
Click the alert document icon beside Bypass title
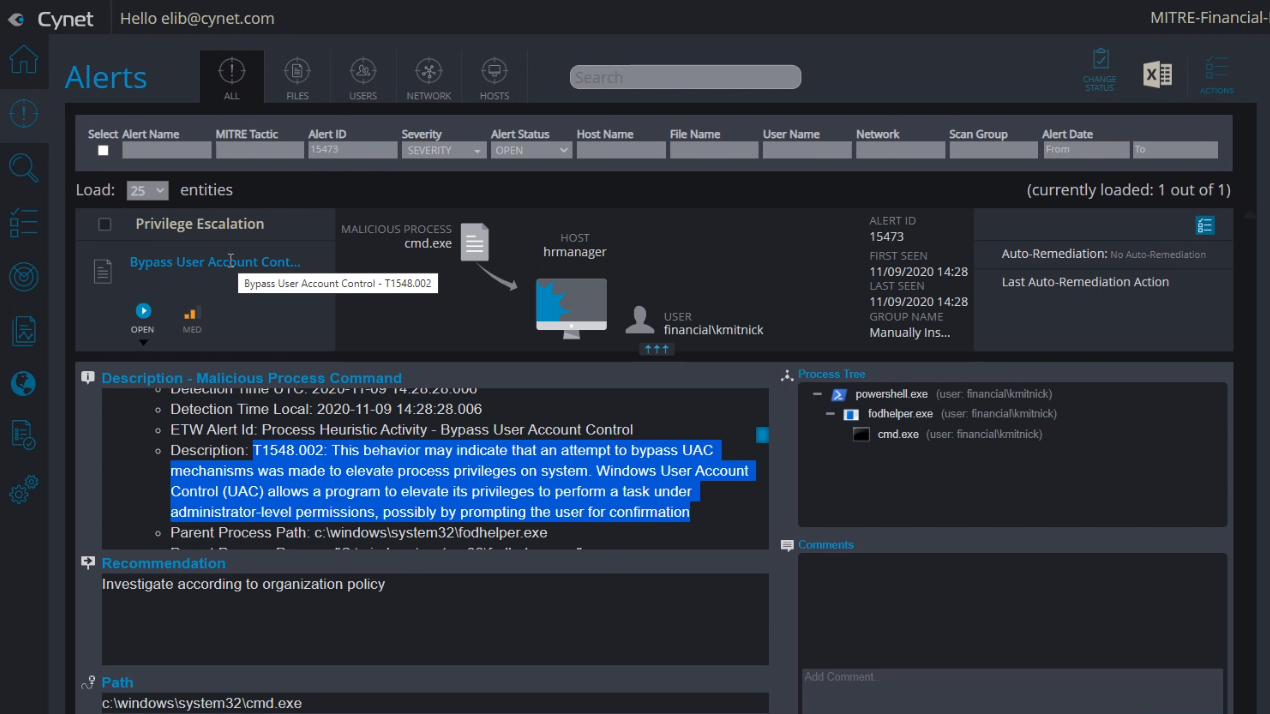pyautogui.click(x=102, y=270)
